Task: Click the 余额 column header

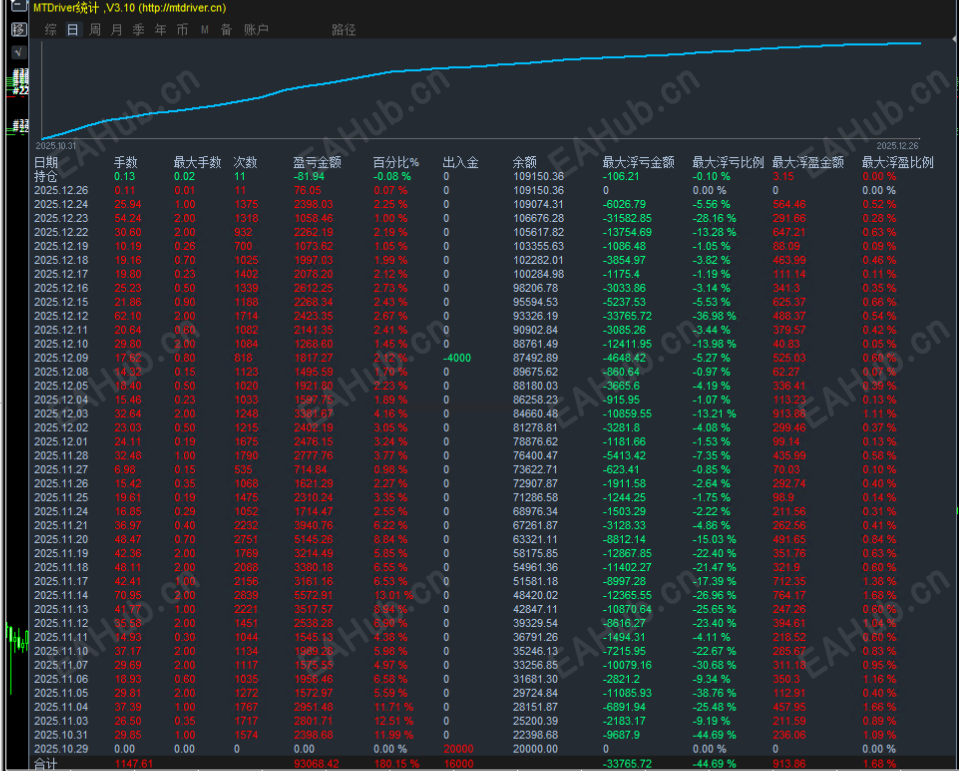Action: pyautogui.click(x=525, y=162)
